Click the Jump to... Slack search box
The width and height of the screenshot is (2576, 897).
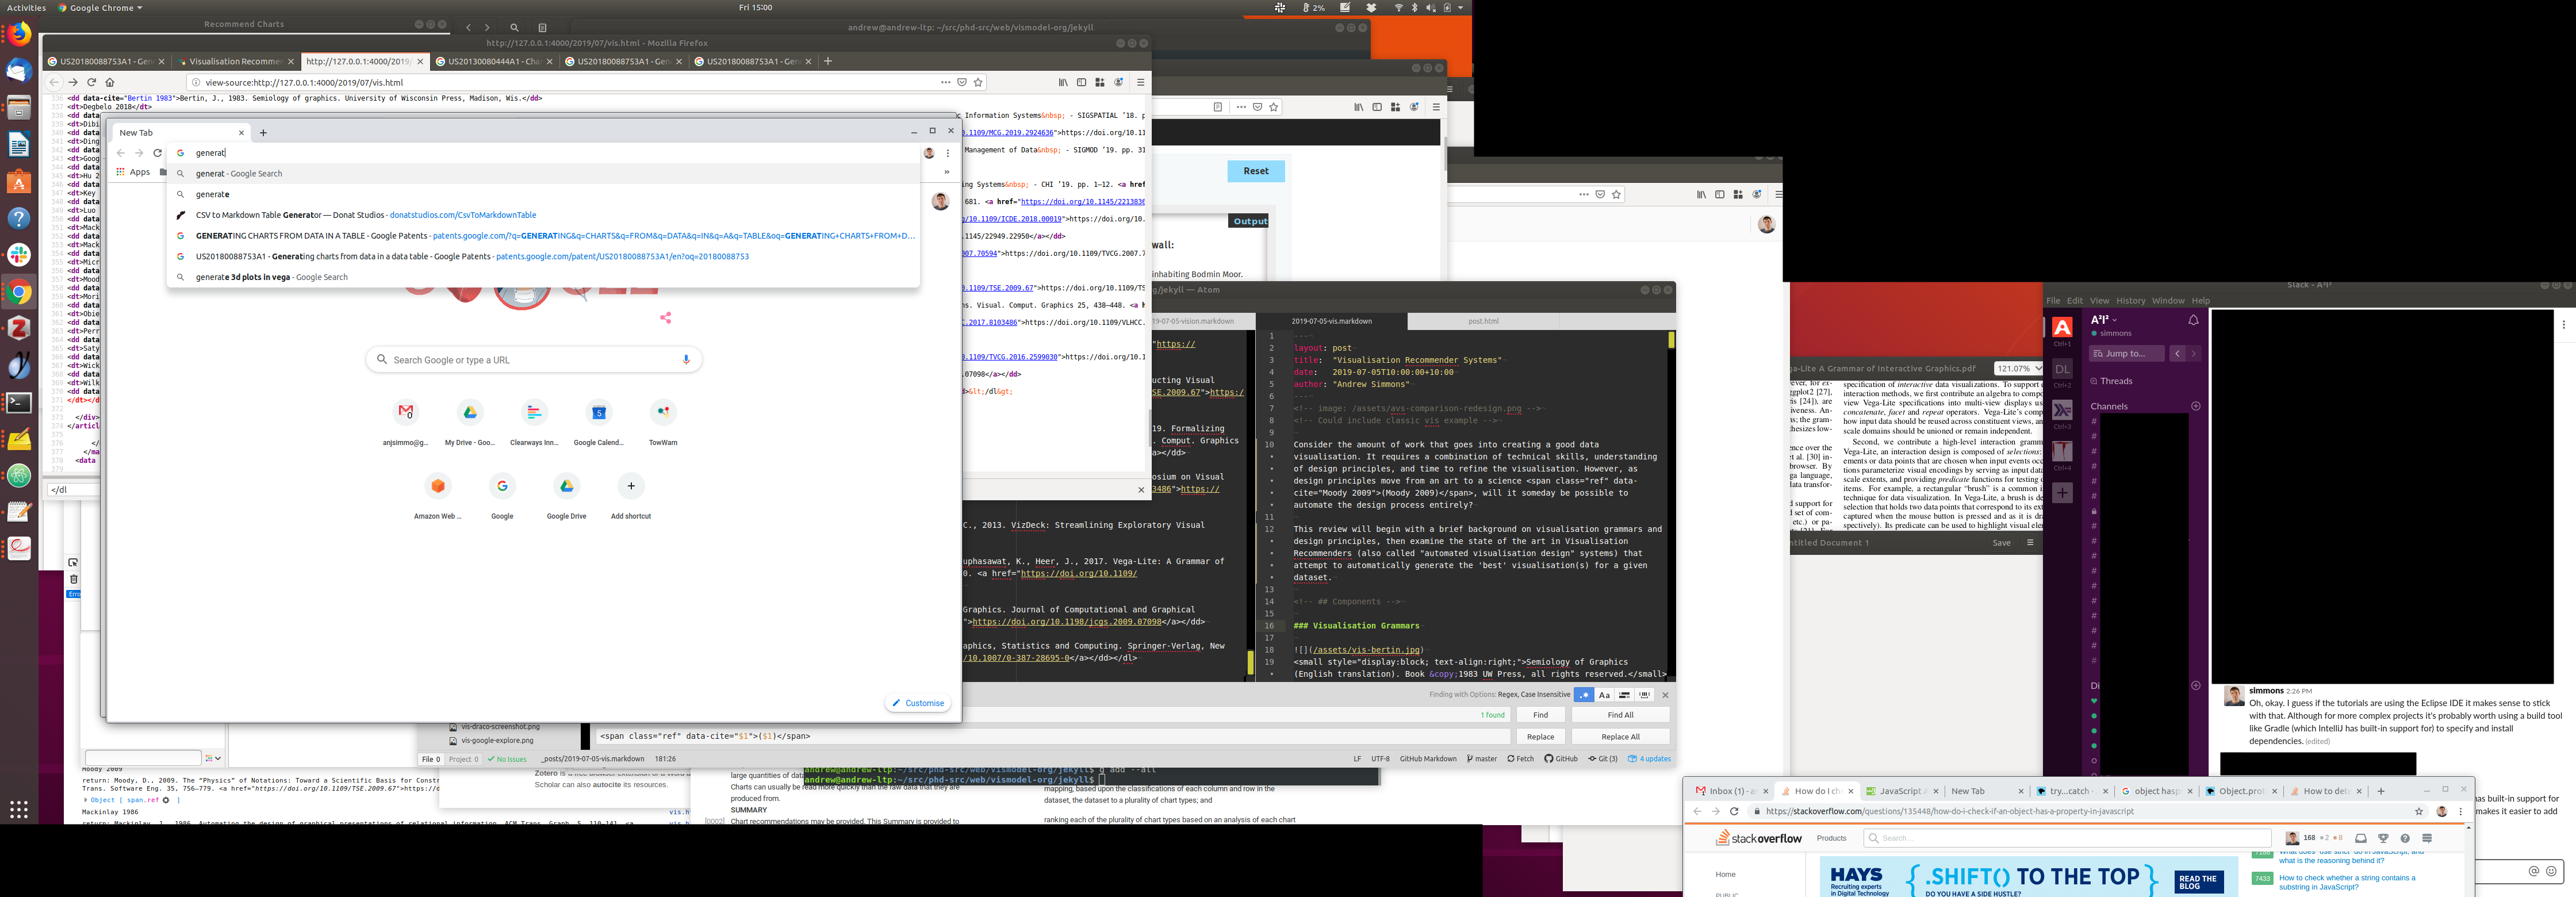pyautogui.click(x=2126, y=354)
